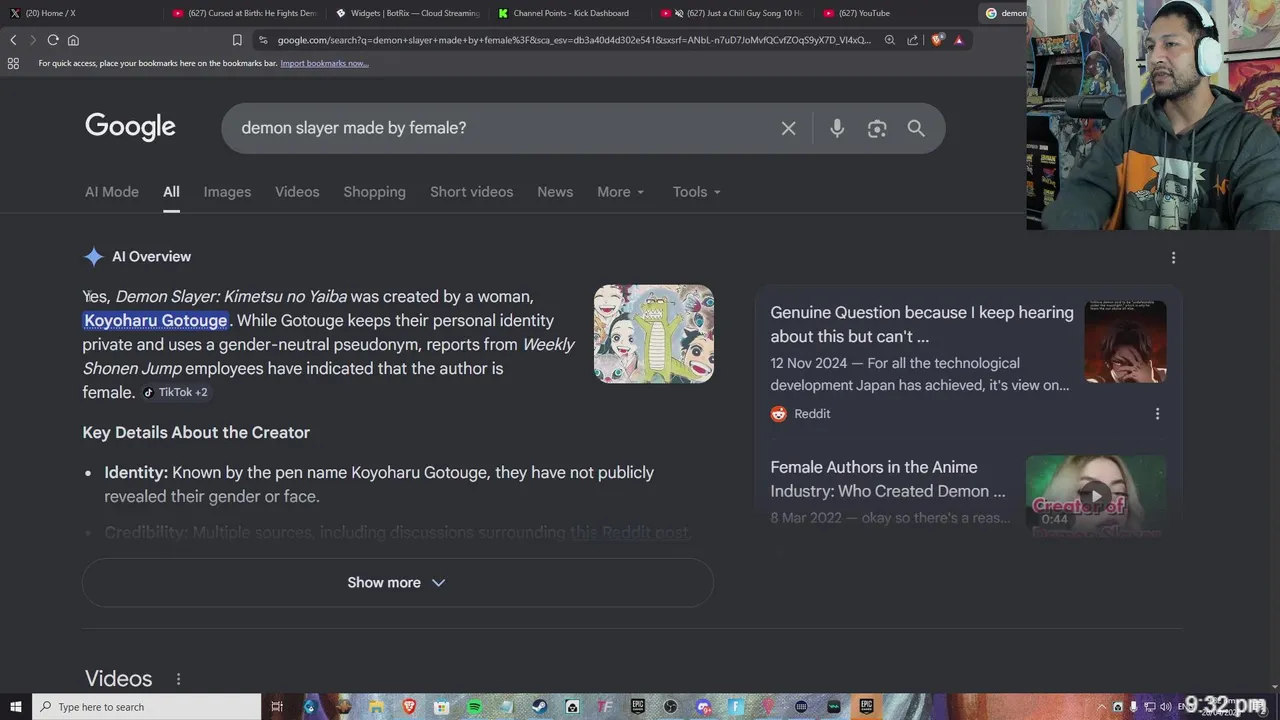Go back using the browser back arrow
The image size is (1280, 720).
coord(13,40)
